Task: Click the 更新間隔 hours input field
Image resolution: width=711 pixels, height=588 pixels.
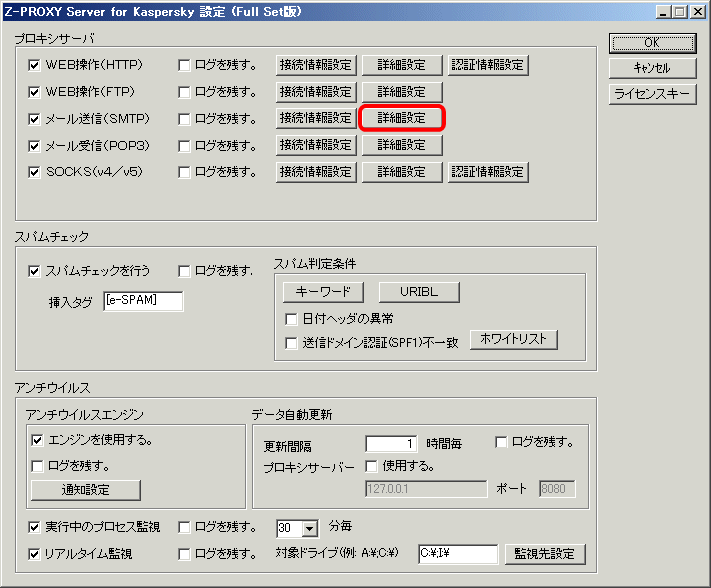Action: click(x=392, y=443)
